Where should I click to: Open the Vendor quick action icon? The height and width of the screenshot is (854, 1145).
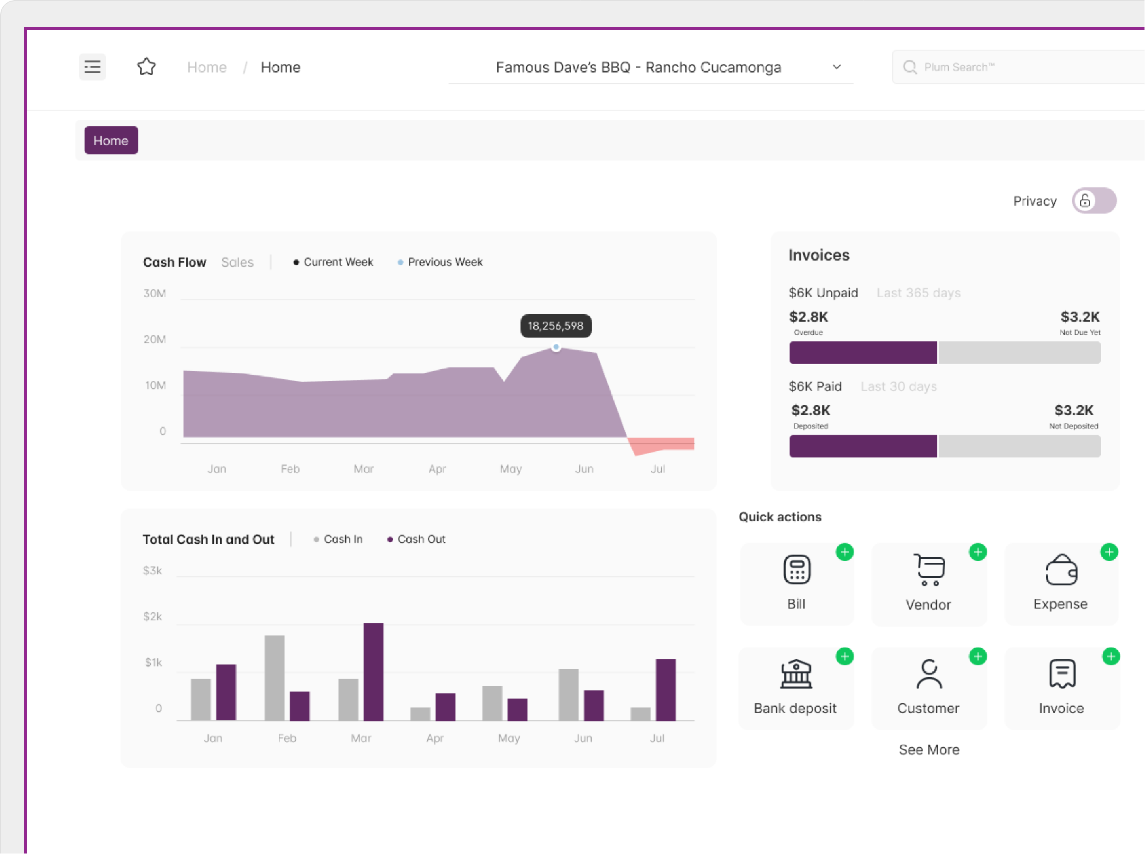click(929, 570)
